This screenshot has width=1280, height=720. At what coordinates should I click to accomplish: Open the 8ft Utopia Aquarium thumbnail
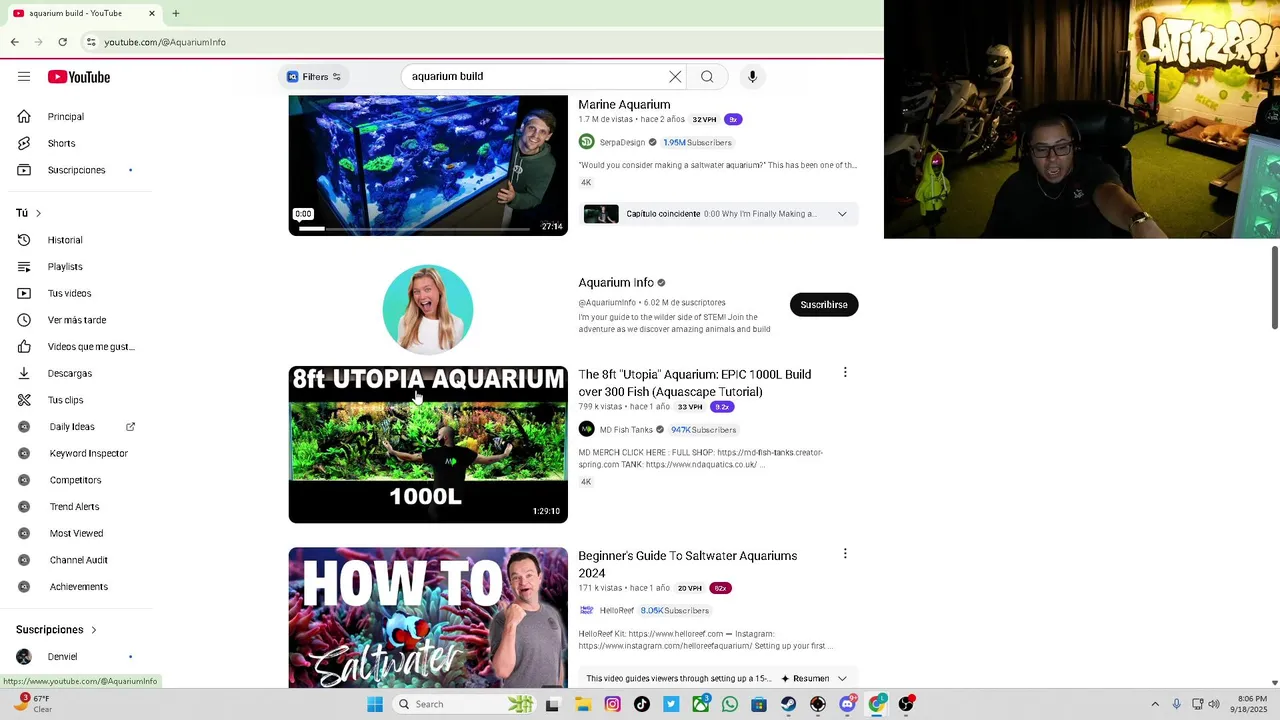point(428,444)
